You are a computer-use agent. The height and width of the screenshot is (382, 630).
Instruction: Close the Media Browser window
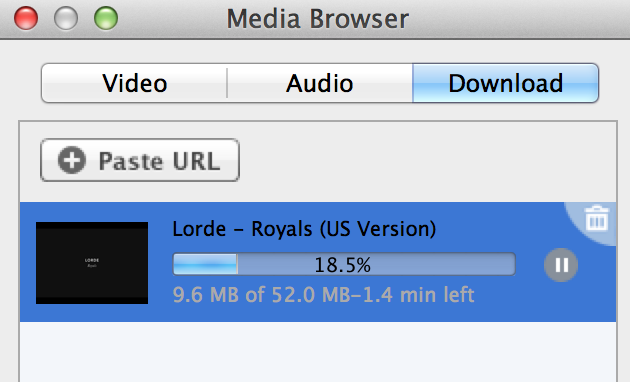pyautogui.click(x=26, y=18)
